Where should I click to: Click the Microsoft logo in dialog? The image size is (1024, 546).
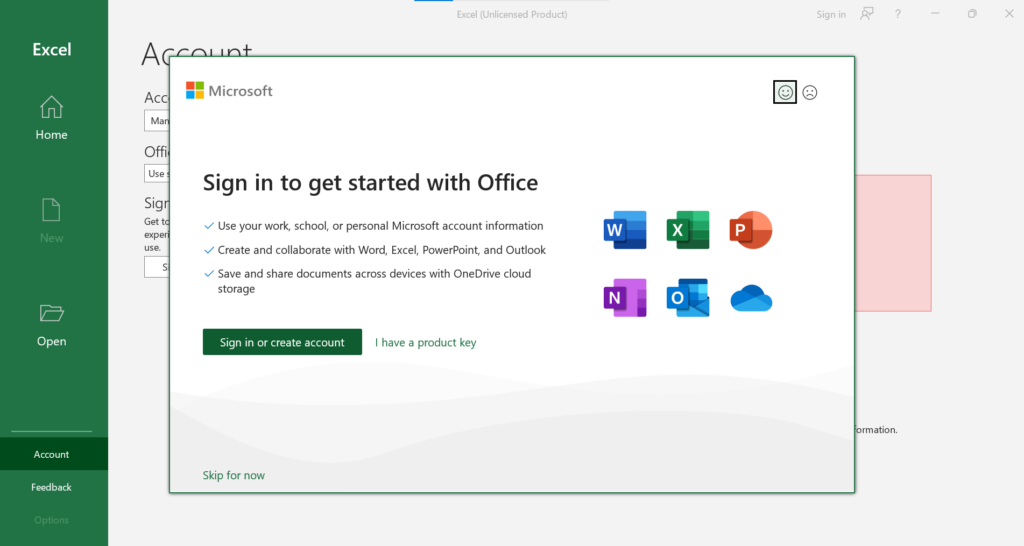[x=229, y=91]
